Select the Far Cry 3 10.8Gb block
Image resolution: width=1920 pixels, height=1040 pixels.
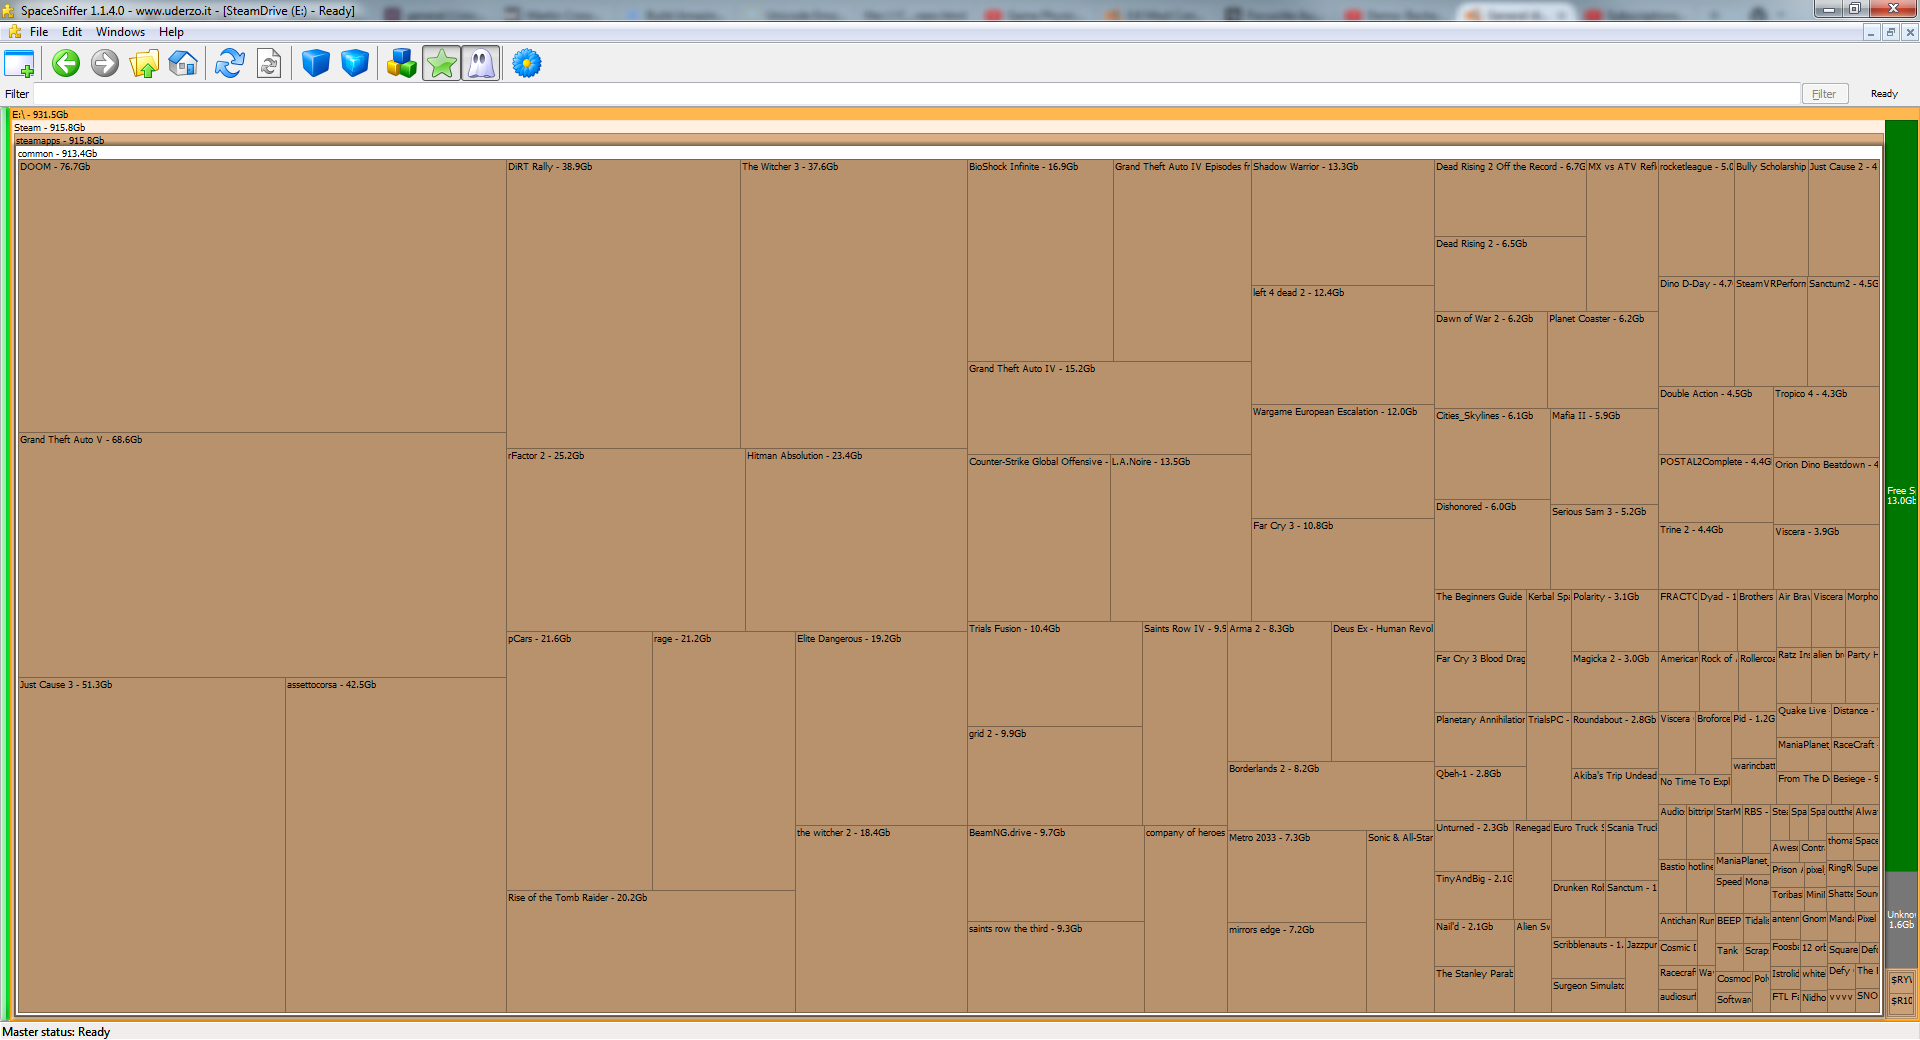coord(1343,570)
